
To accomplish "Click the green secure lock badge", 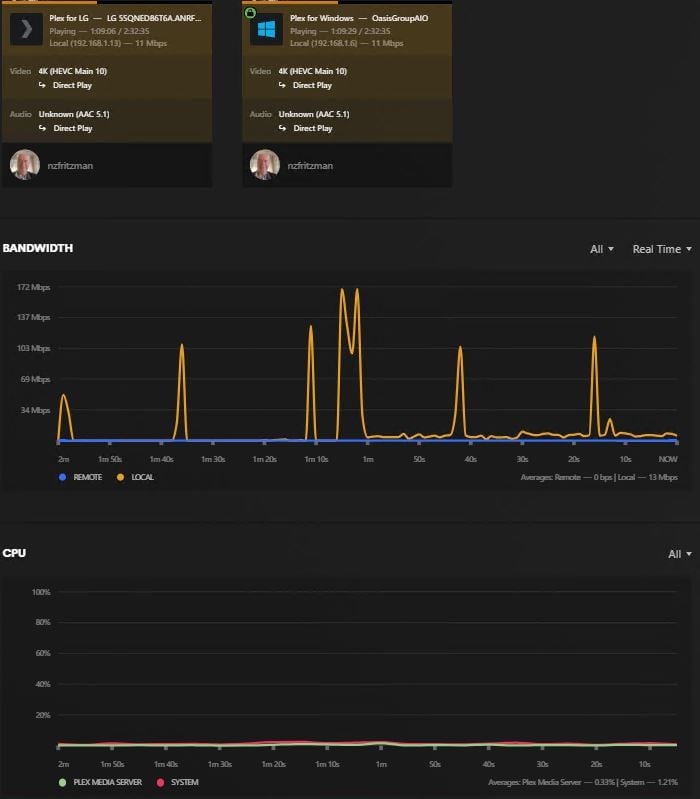I will pos(250,12).
